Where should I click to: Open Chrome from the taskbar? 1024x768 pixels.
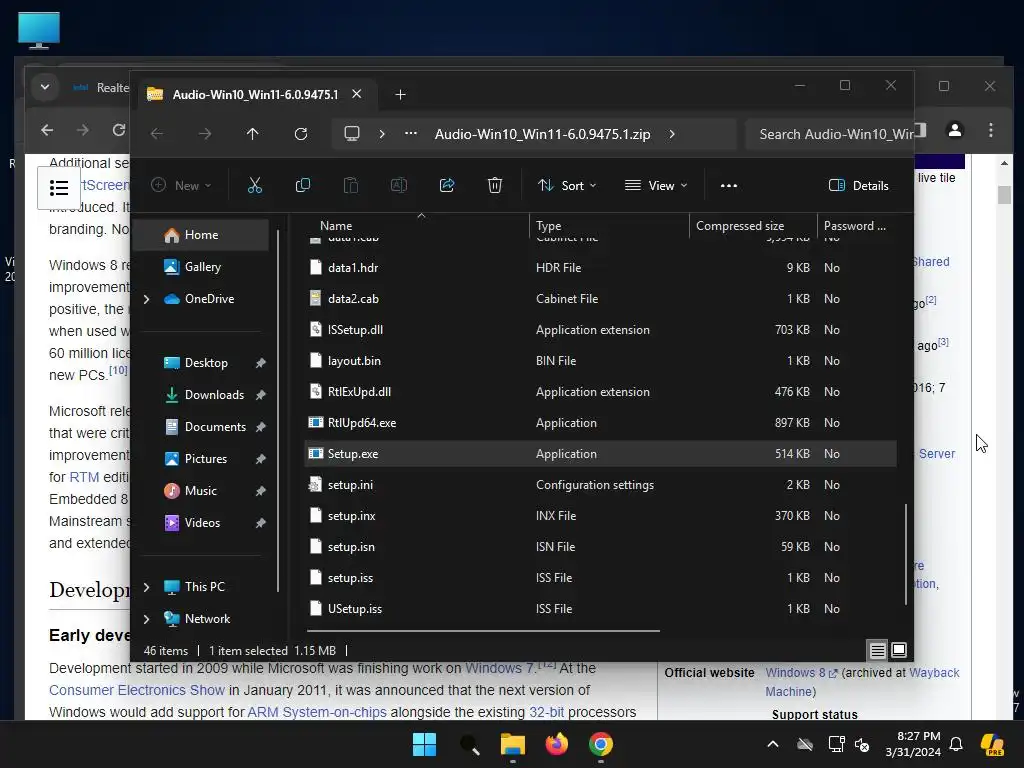coord(601,744)
